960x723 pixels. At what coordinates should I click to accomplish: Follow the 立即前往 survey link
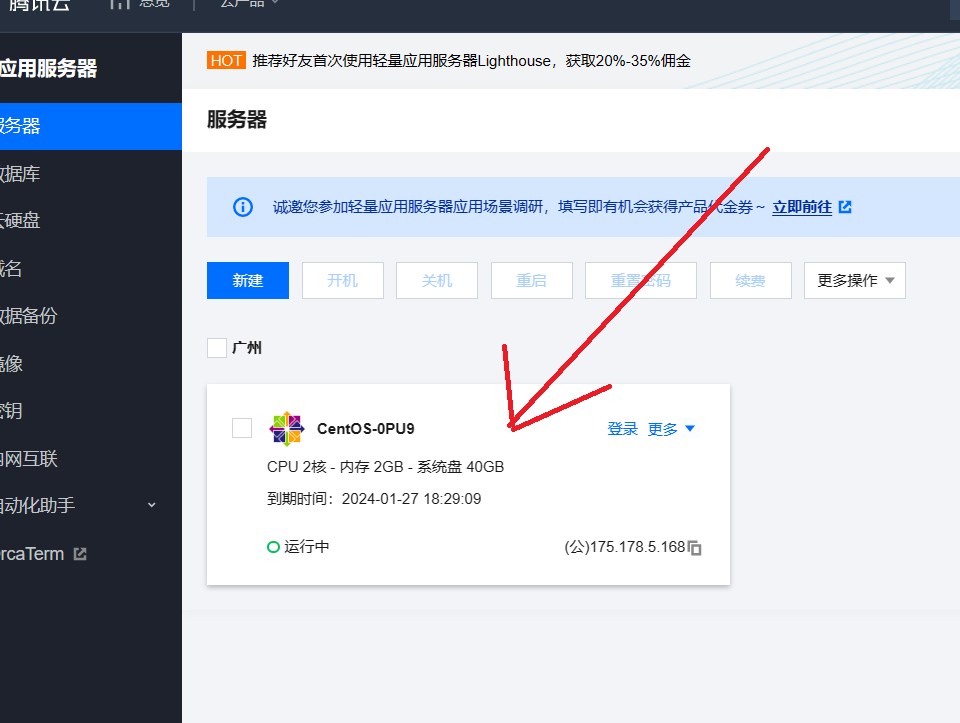(x=802, y=207)
